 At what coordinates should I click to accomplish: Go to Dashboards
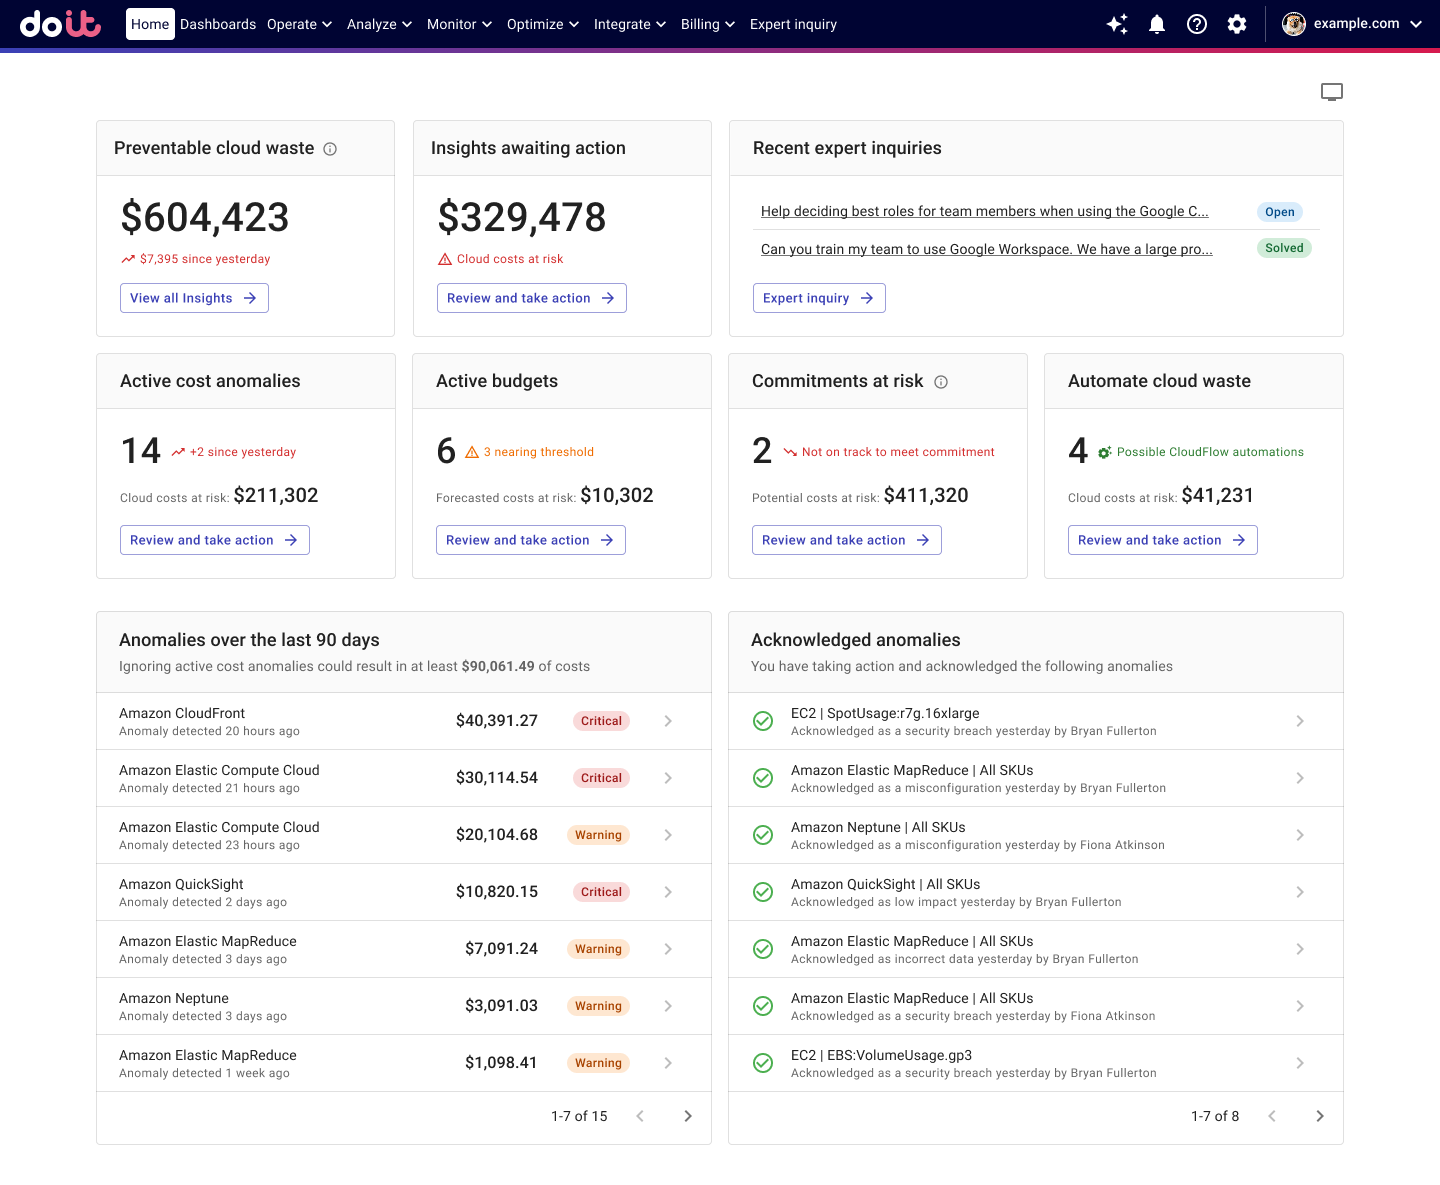[x=218, y=24]
